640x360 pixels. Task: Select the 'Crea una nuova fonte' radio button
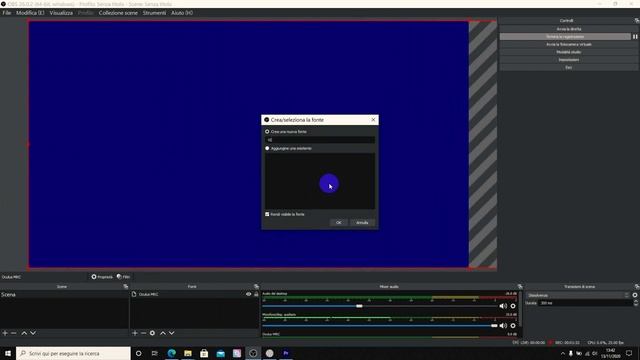click(x=267, y=131)
